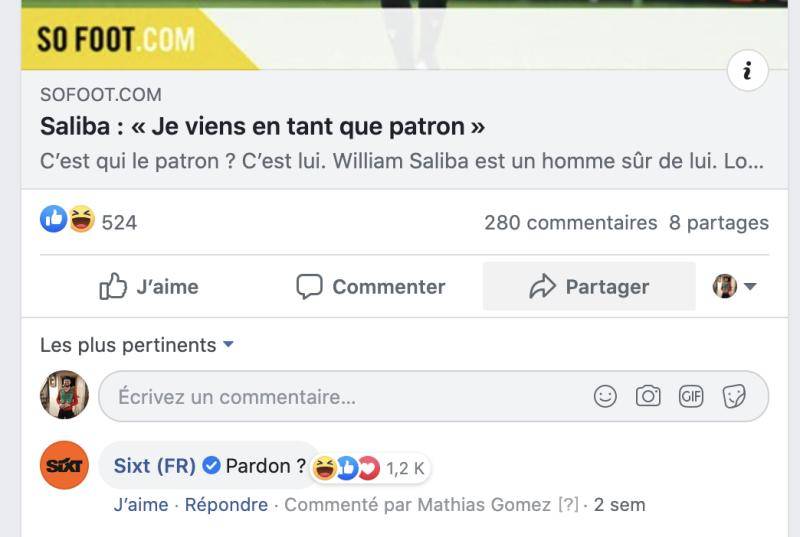
Task: Open the profile selector dropdown next to Partager
Action: (x=735, y=287)
